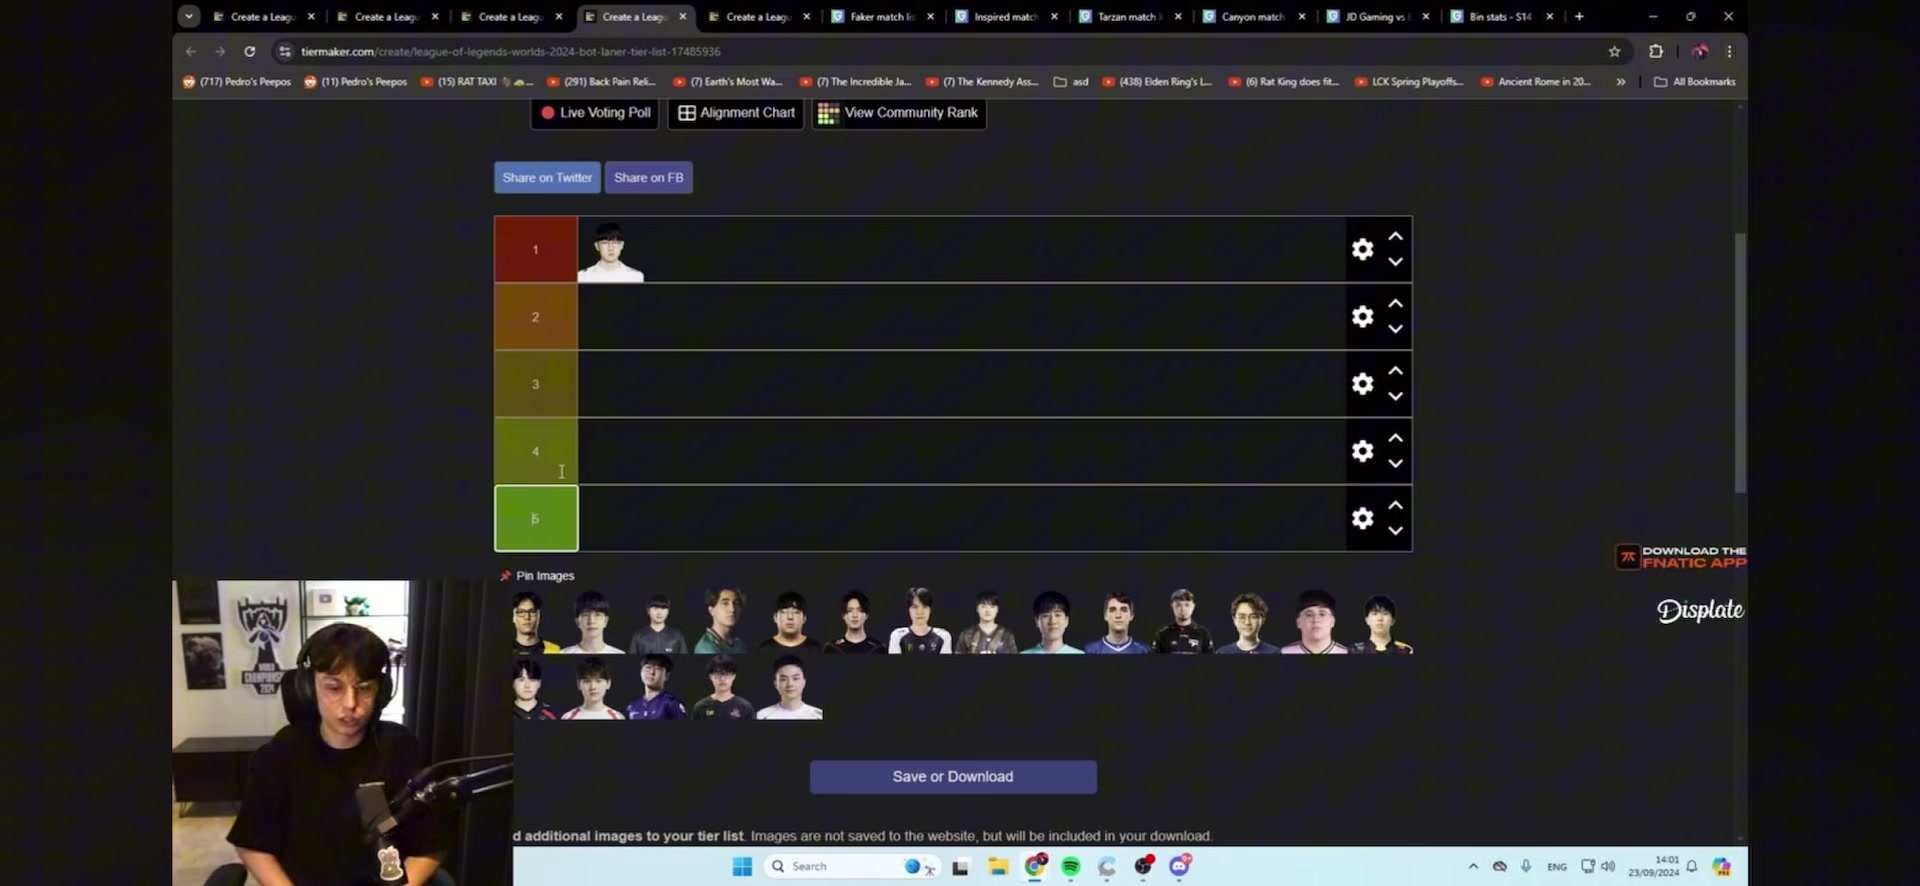The height and width of the screenshot is (886, 1920).
Task: Open Spotify from the taskbar
Action: click(x=1071, y=867)
